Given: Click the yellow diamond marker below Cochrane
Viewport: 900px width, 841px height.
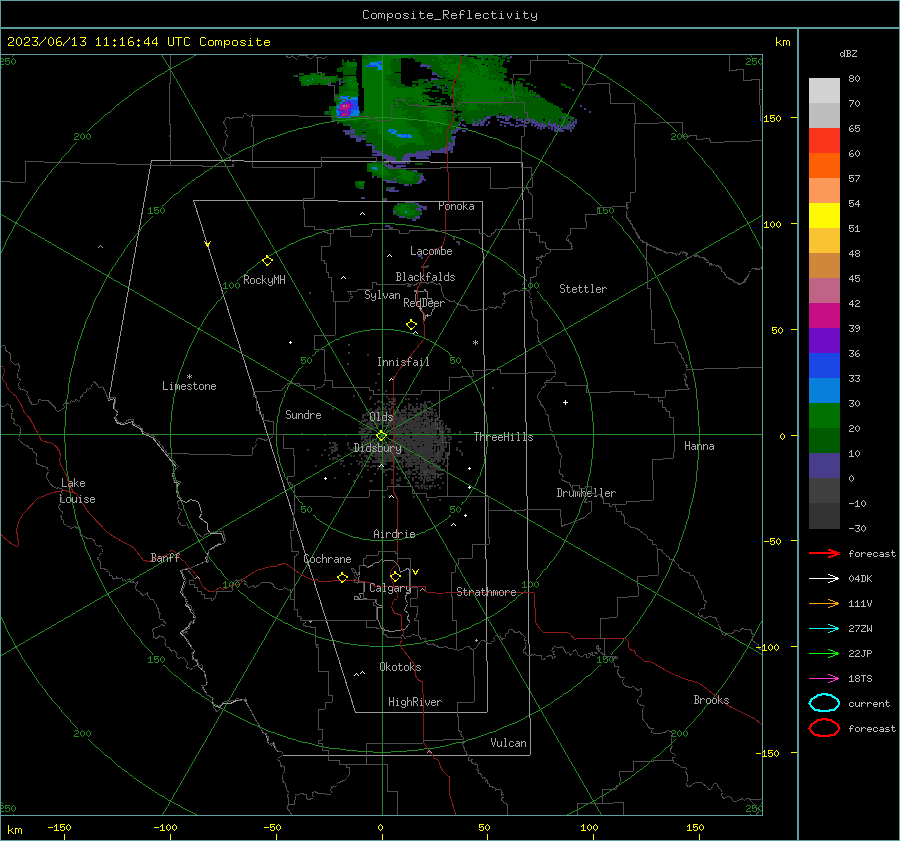Looking at the screenshot, I should (x=342, y=577).
